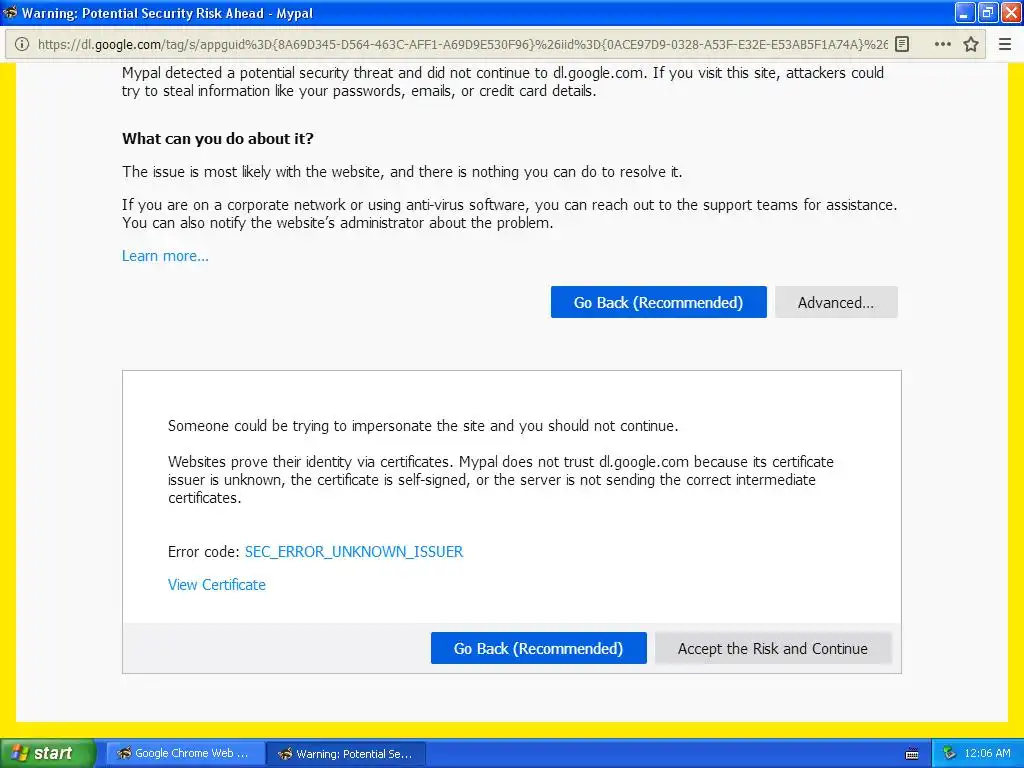Click the on-screen keyboard tray icon

click(x=912, y=754)
